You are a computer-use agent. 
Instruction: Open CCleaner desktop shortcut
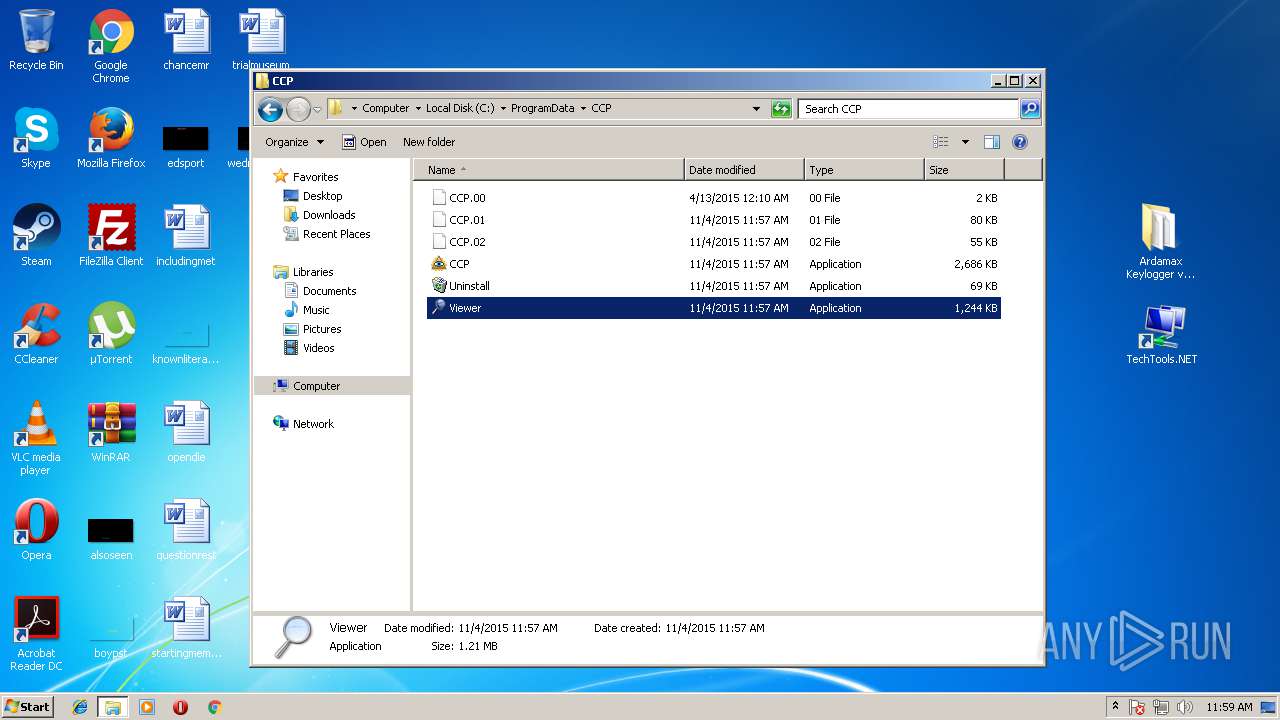(36, 334)
